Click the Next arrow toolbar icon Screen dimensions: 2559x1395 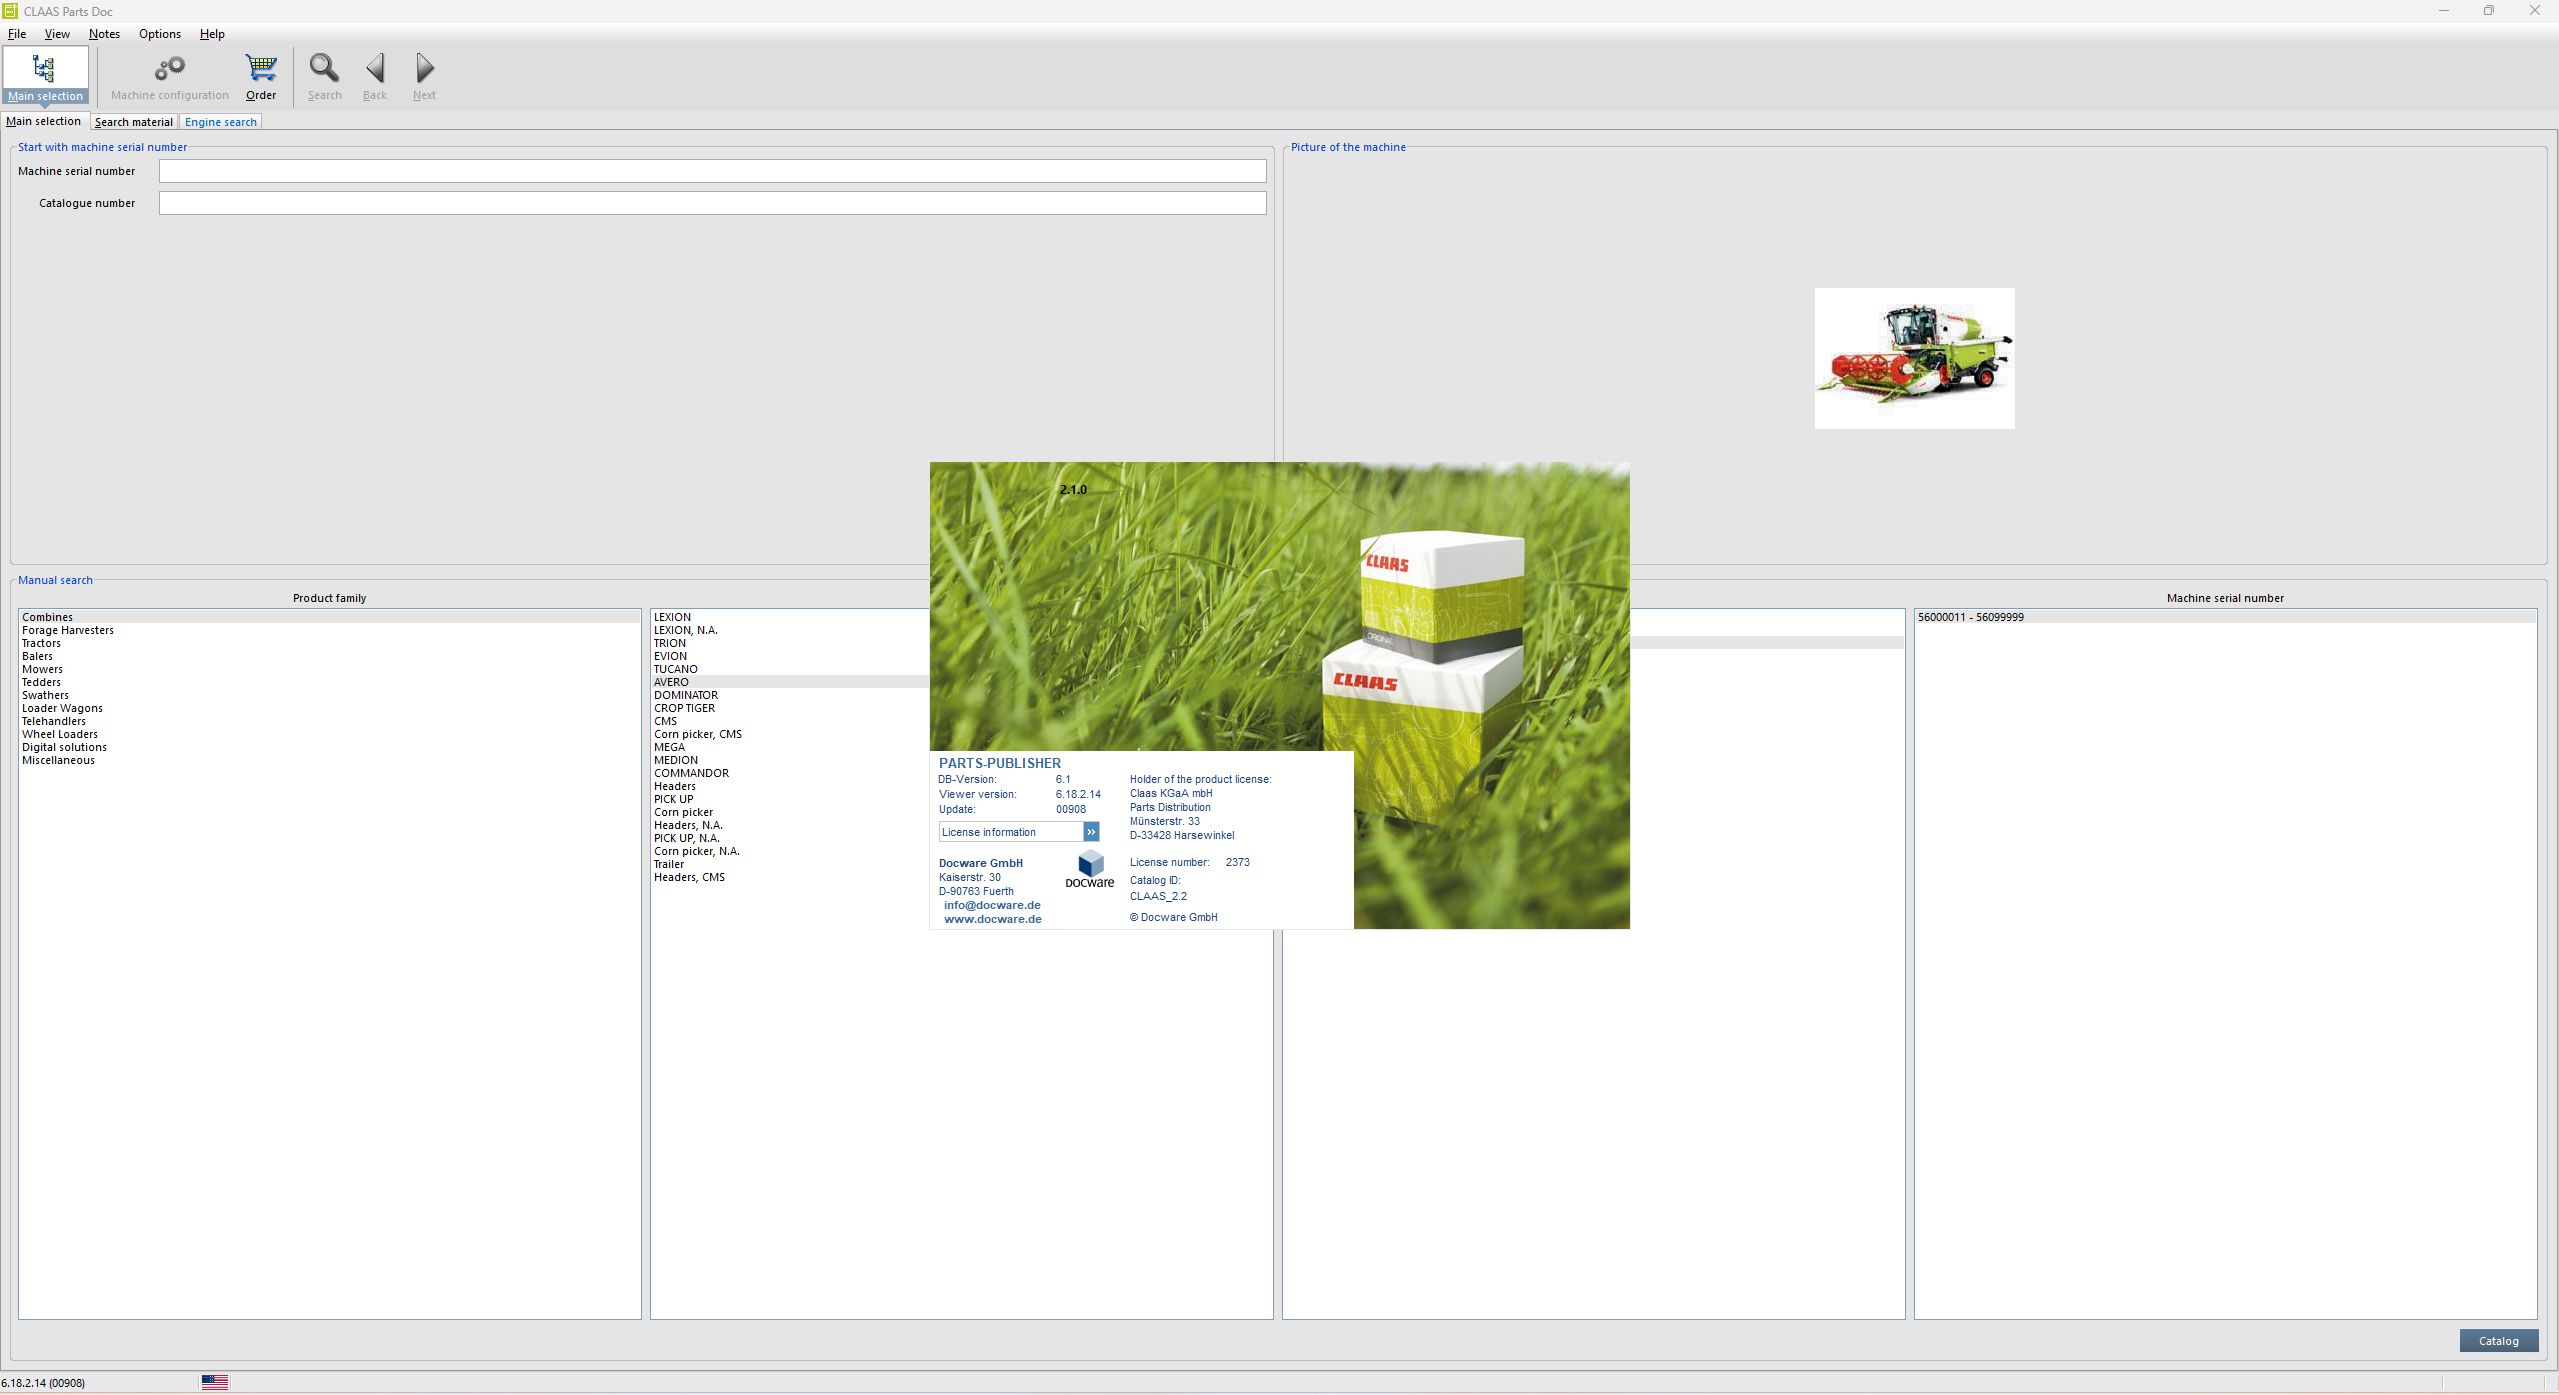(x=423, y=68)
